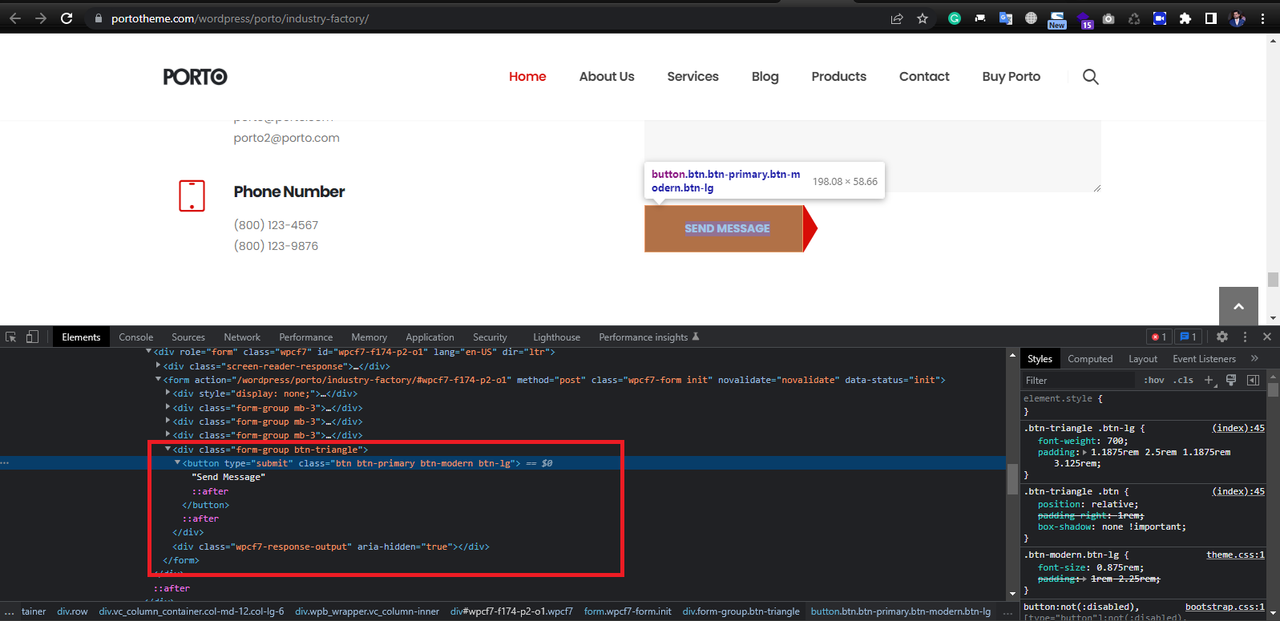The image size is (1280, 621).
Task: Open the Products nav link
Action: tap(839, 77)
